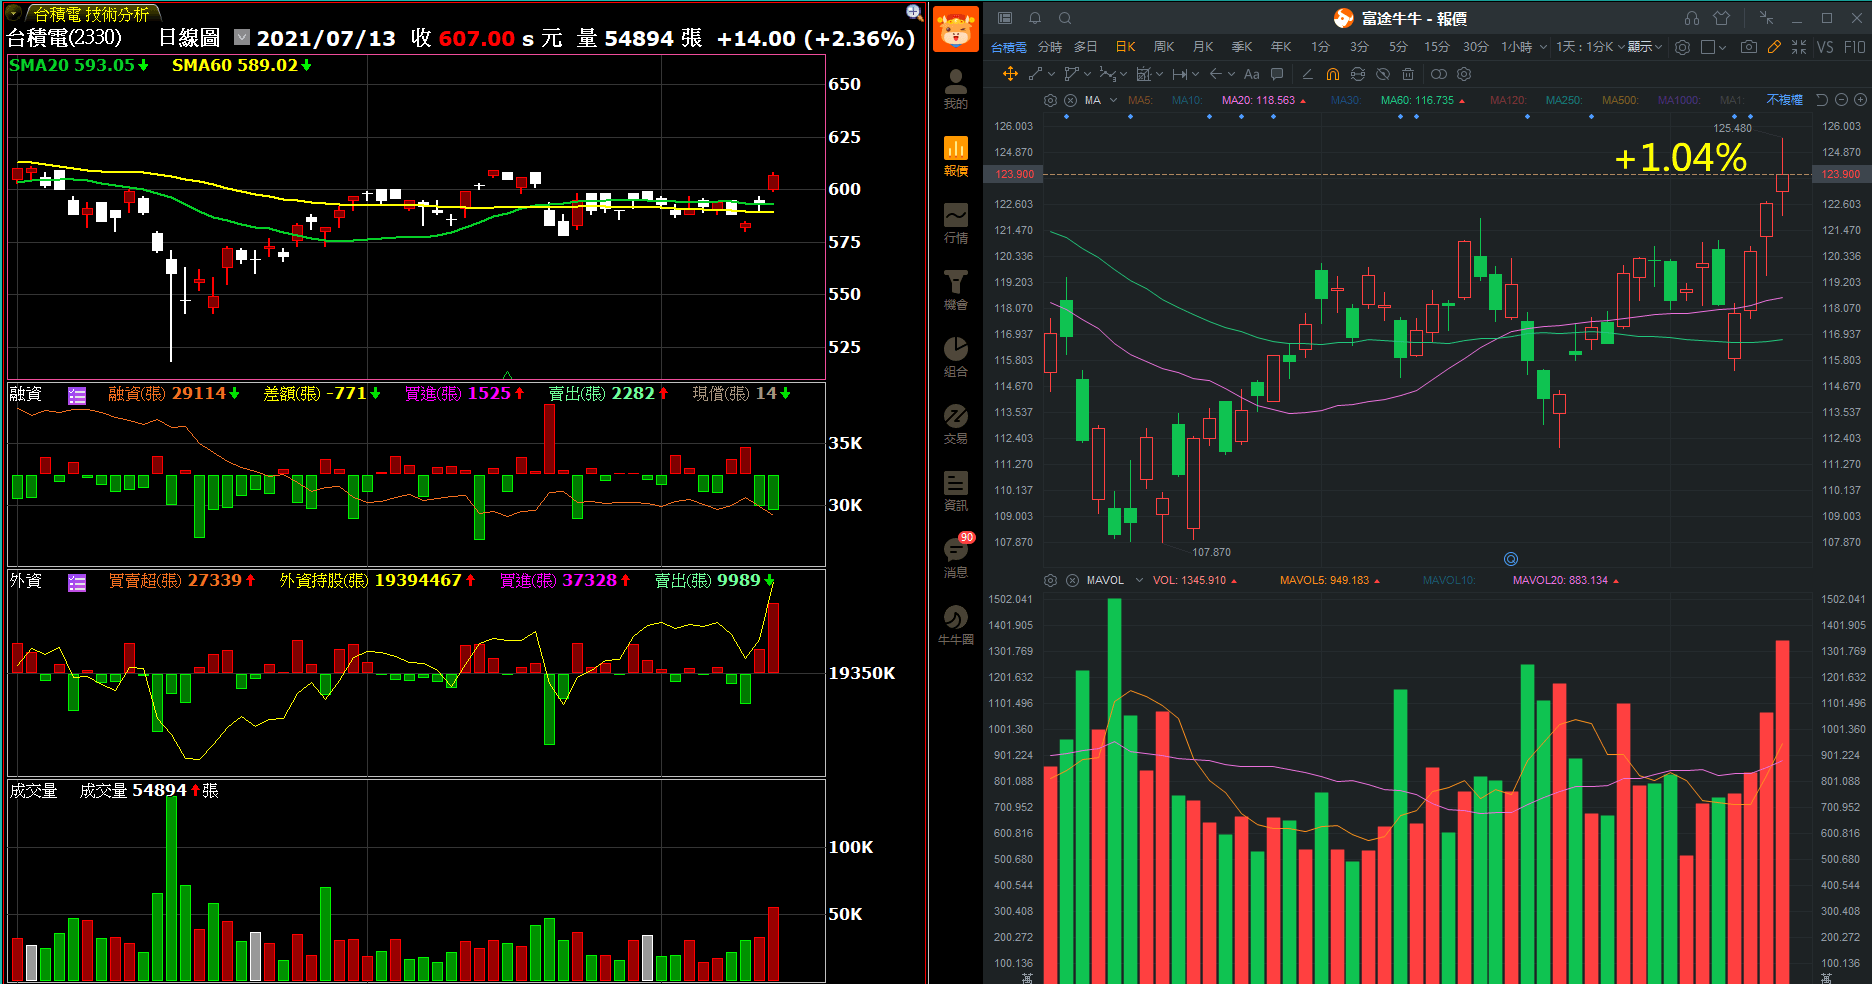Open 牛牛圈 community in sidebar

pyautogui.click(x=955, y=625)
